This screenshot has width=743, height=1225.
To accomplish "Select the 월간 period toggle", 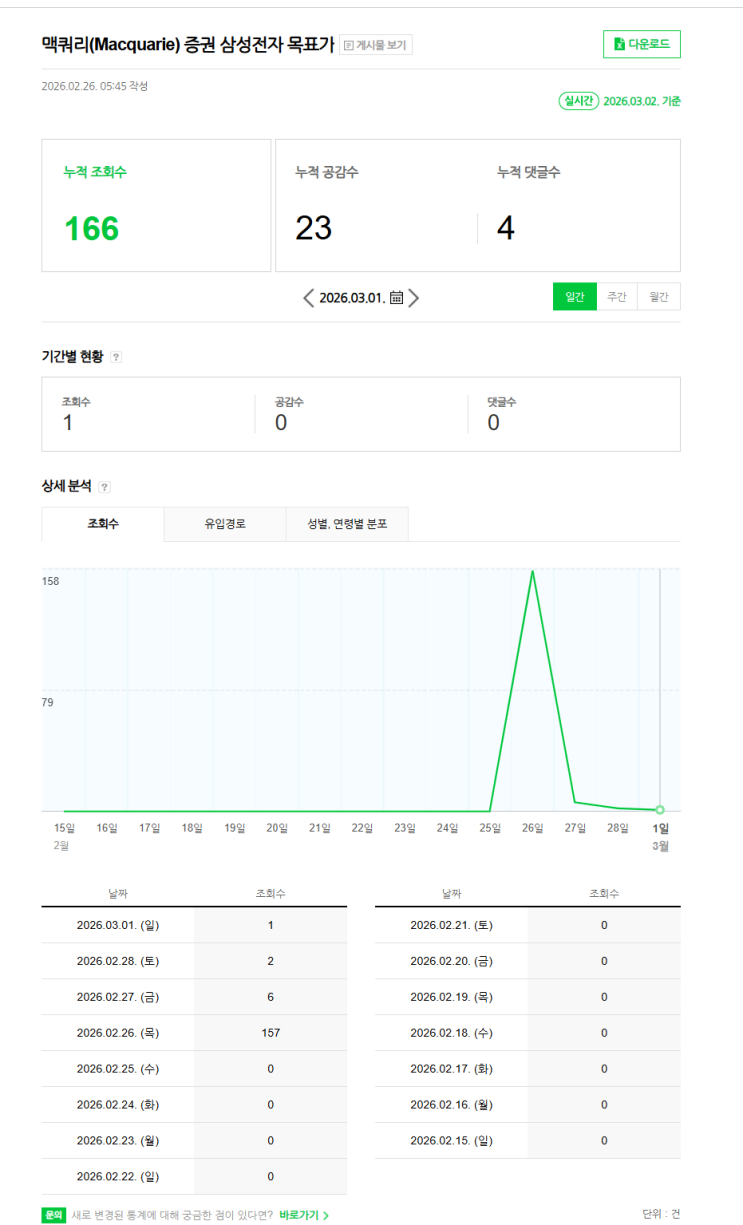I will (x=659, y=297).
